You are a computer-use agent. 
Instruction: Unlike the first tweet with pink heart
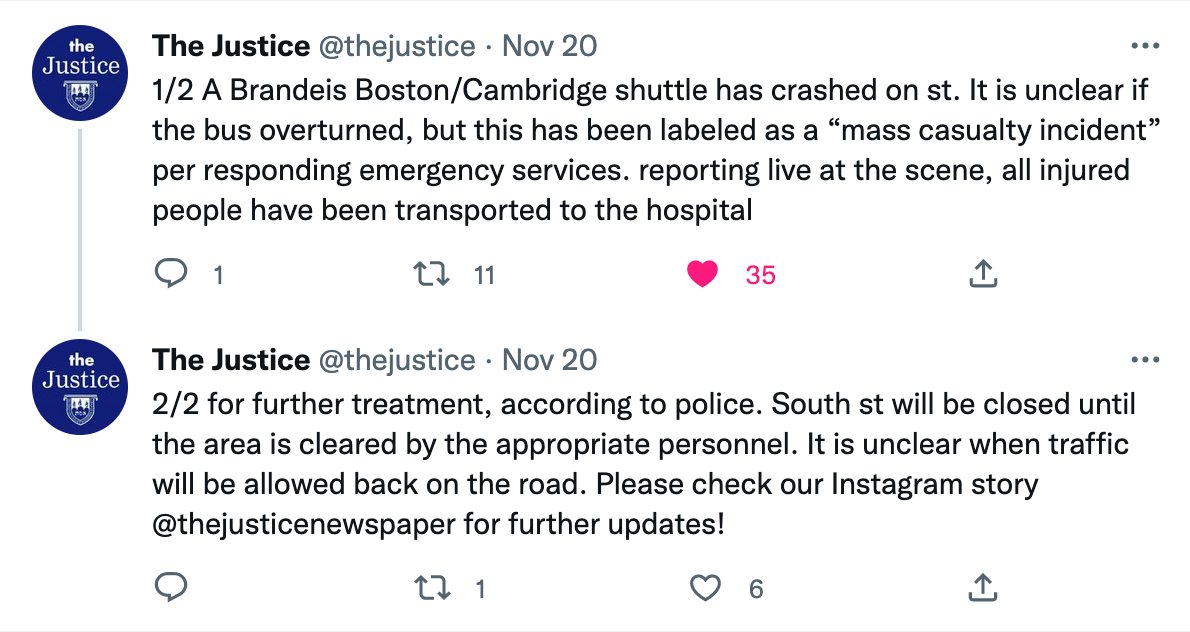point(705,273)
